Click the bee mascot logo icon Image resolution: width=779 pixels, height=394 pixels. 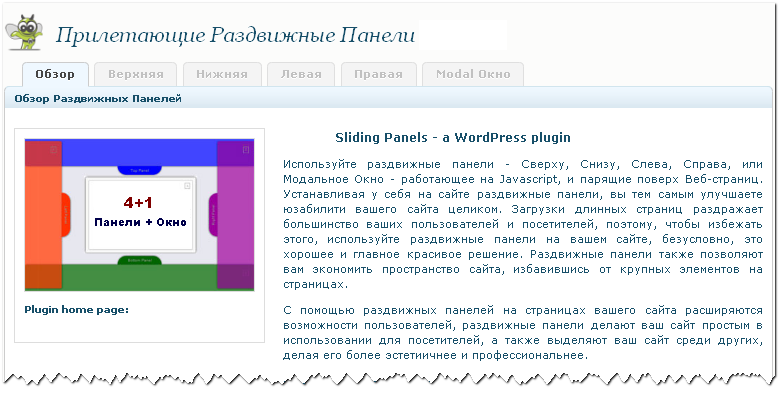click(x=24, y=32)
